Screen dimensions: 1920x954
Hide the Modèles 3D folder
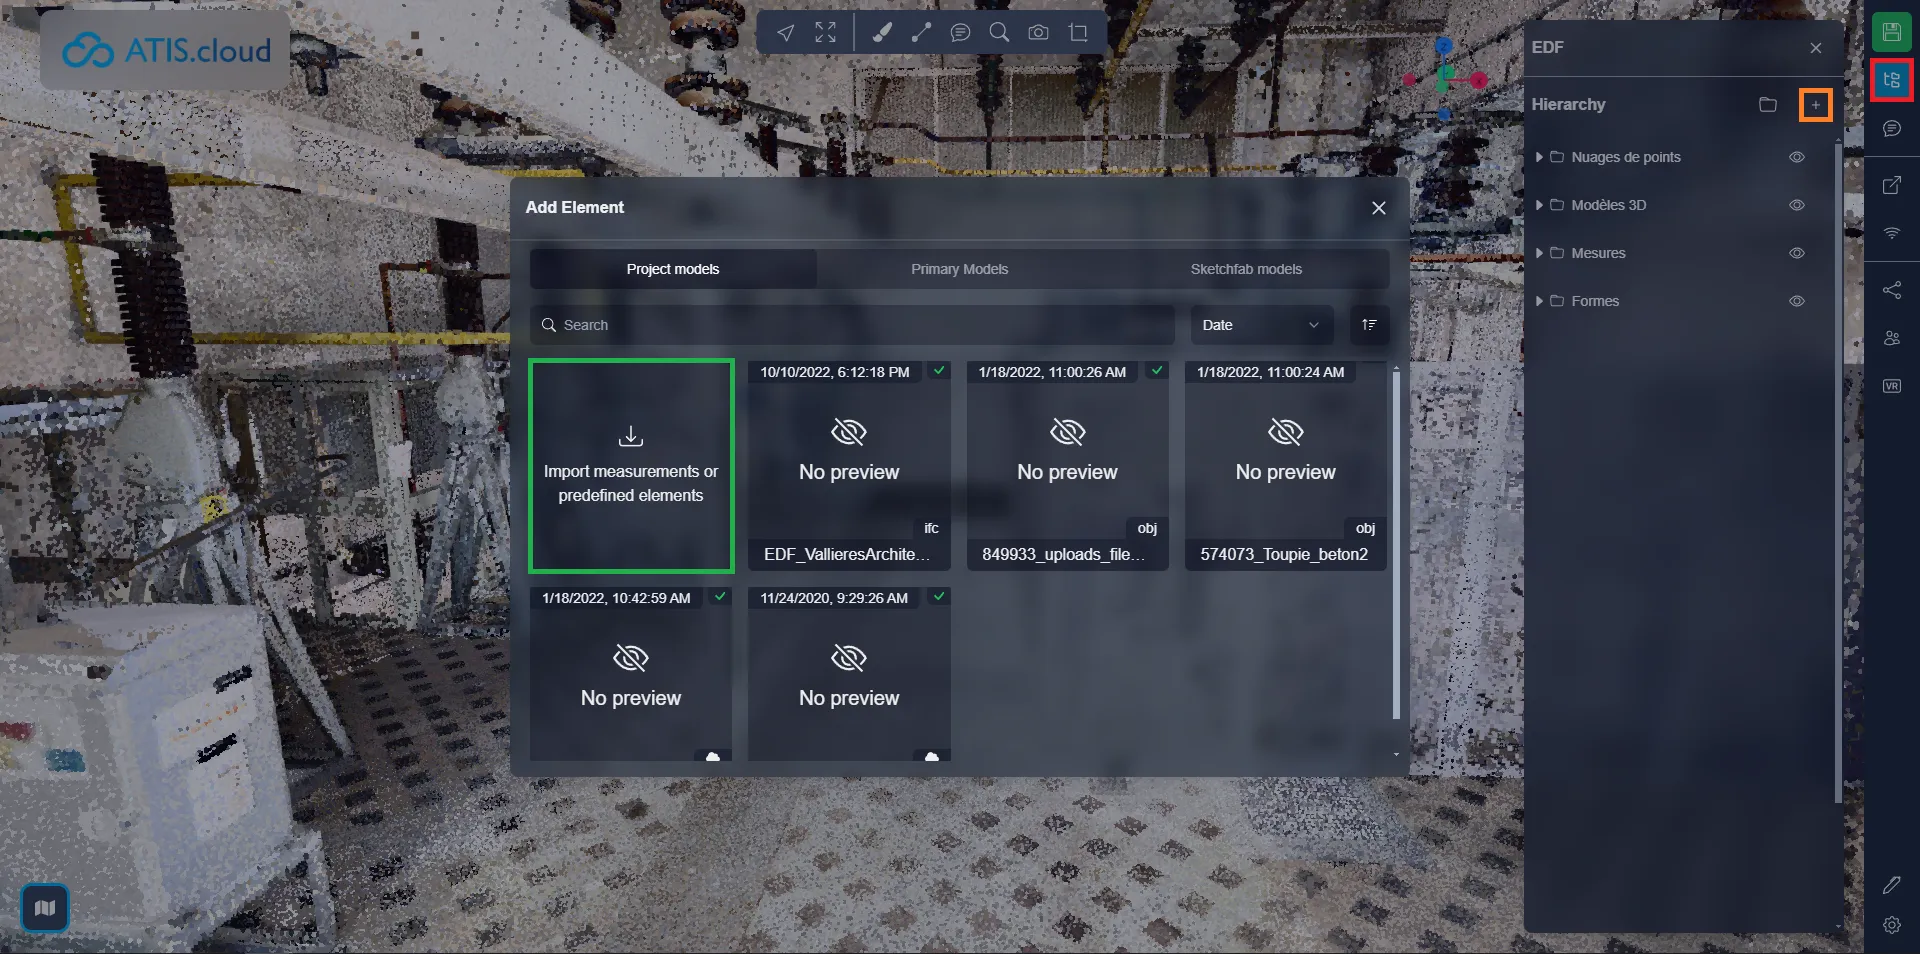1796,205
